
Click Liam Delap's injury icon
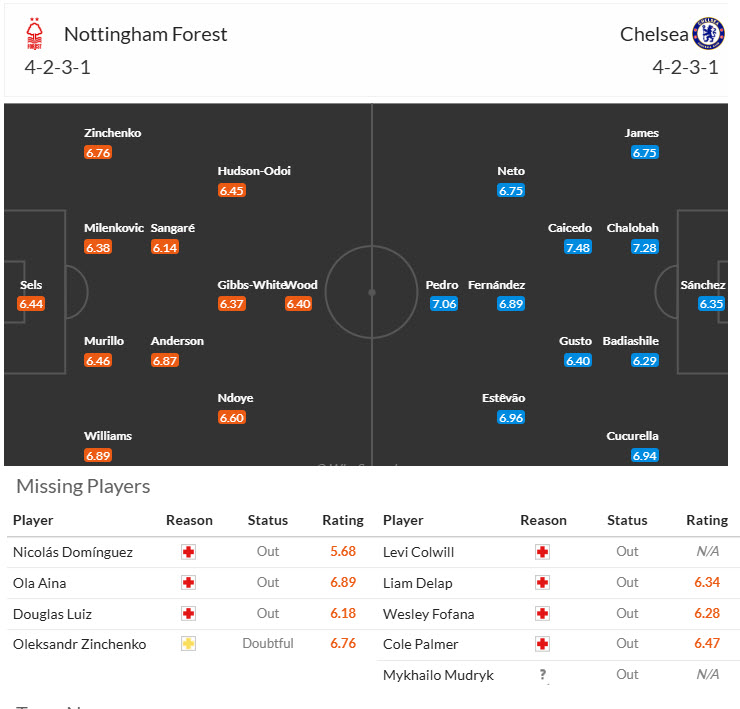pyautogui.click(x=542, y=583)
